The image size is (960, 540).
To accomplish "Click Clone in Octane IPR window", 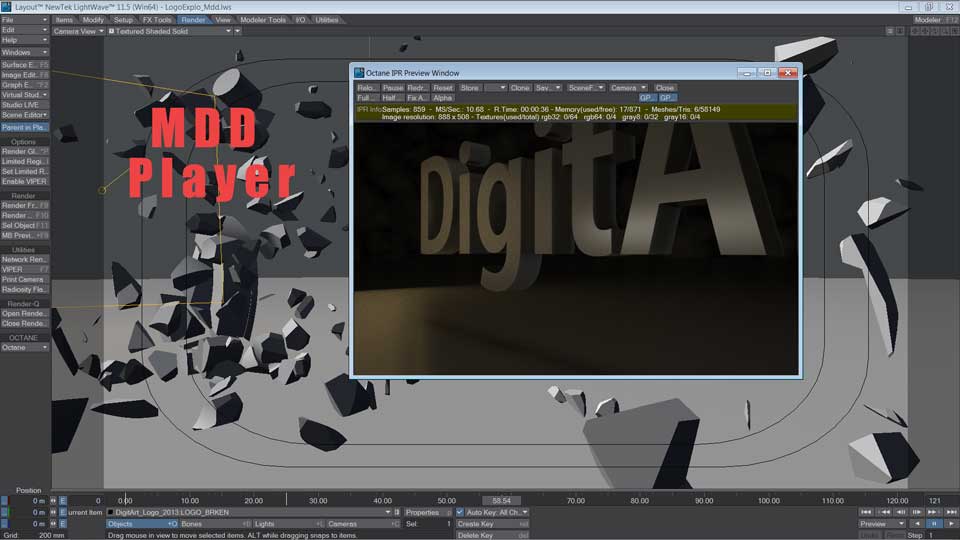I will pyautogui.click(x=520, y=88).
